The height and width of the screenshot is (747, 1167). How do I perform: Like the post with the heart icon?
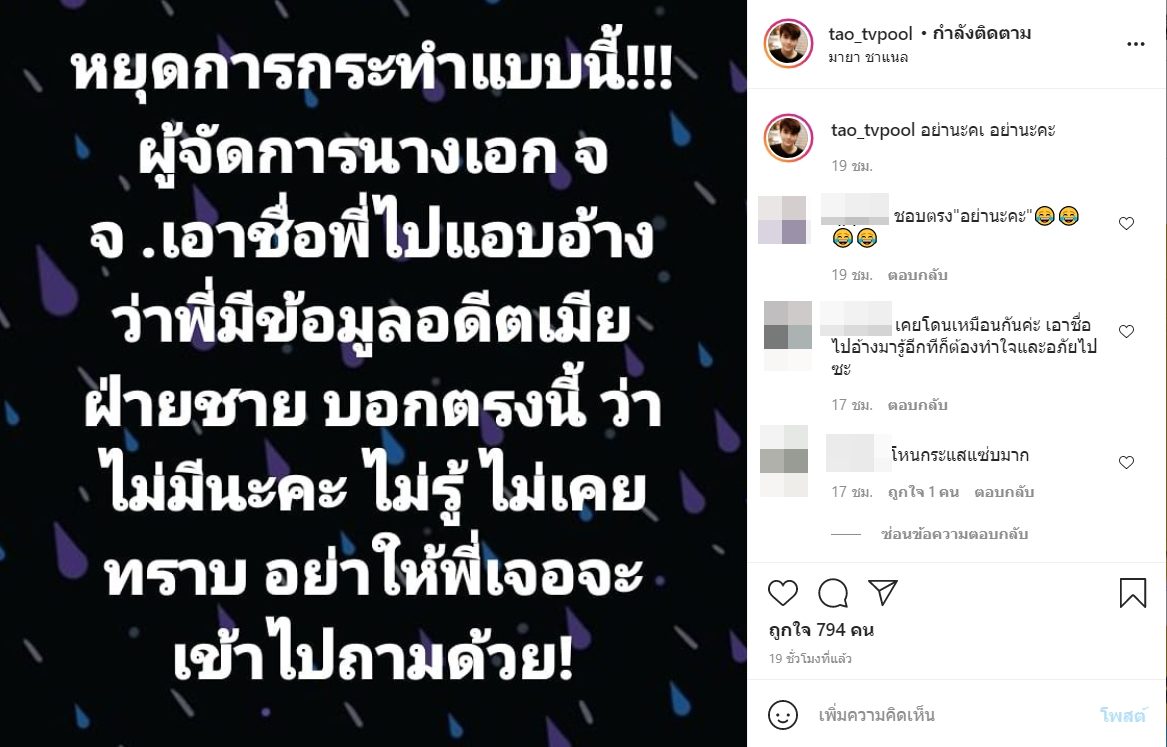click(782, 593)
